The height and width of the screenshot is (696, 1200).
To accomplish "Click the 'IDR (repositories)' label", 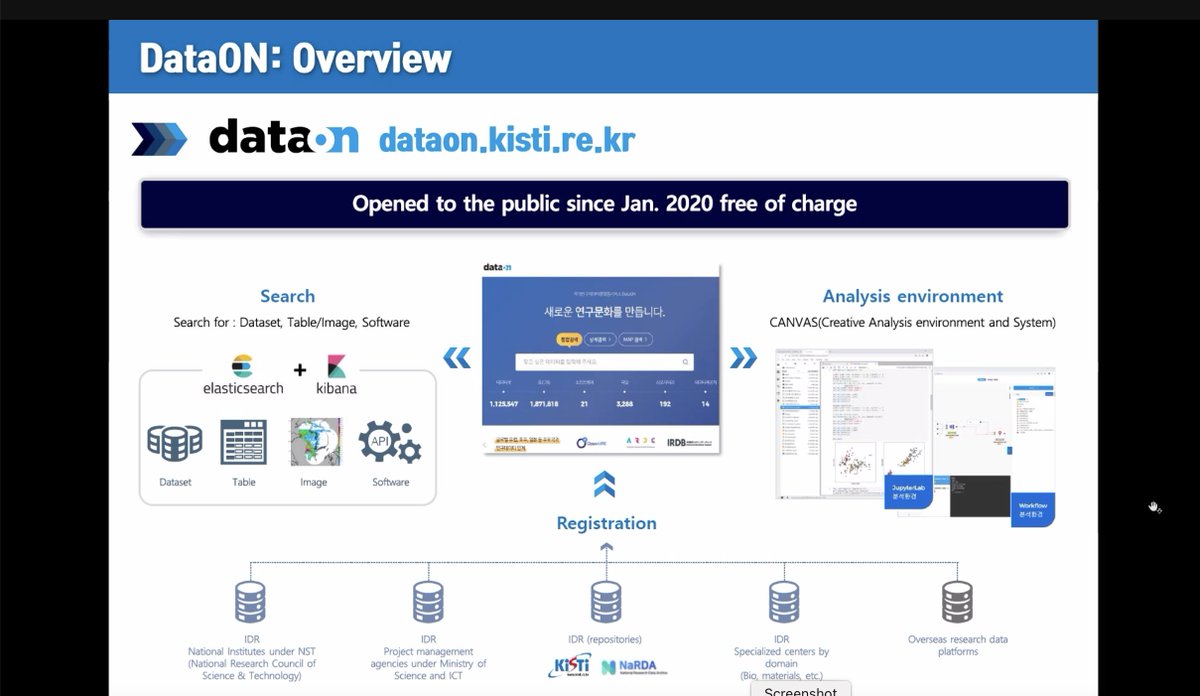I will point(606,639).
